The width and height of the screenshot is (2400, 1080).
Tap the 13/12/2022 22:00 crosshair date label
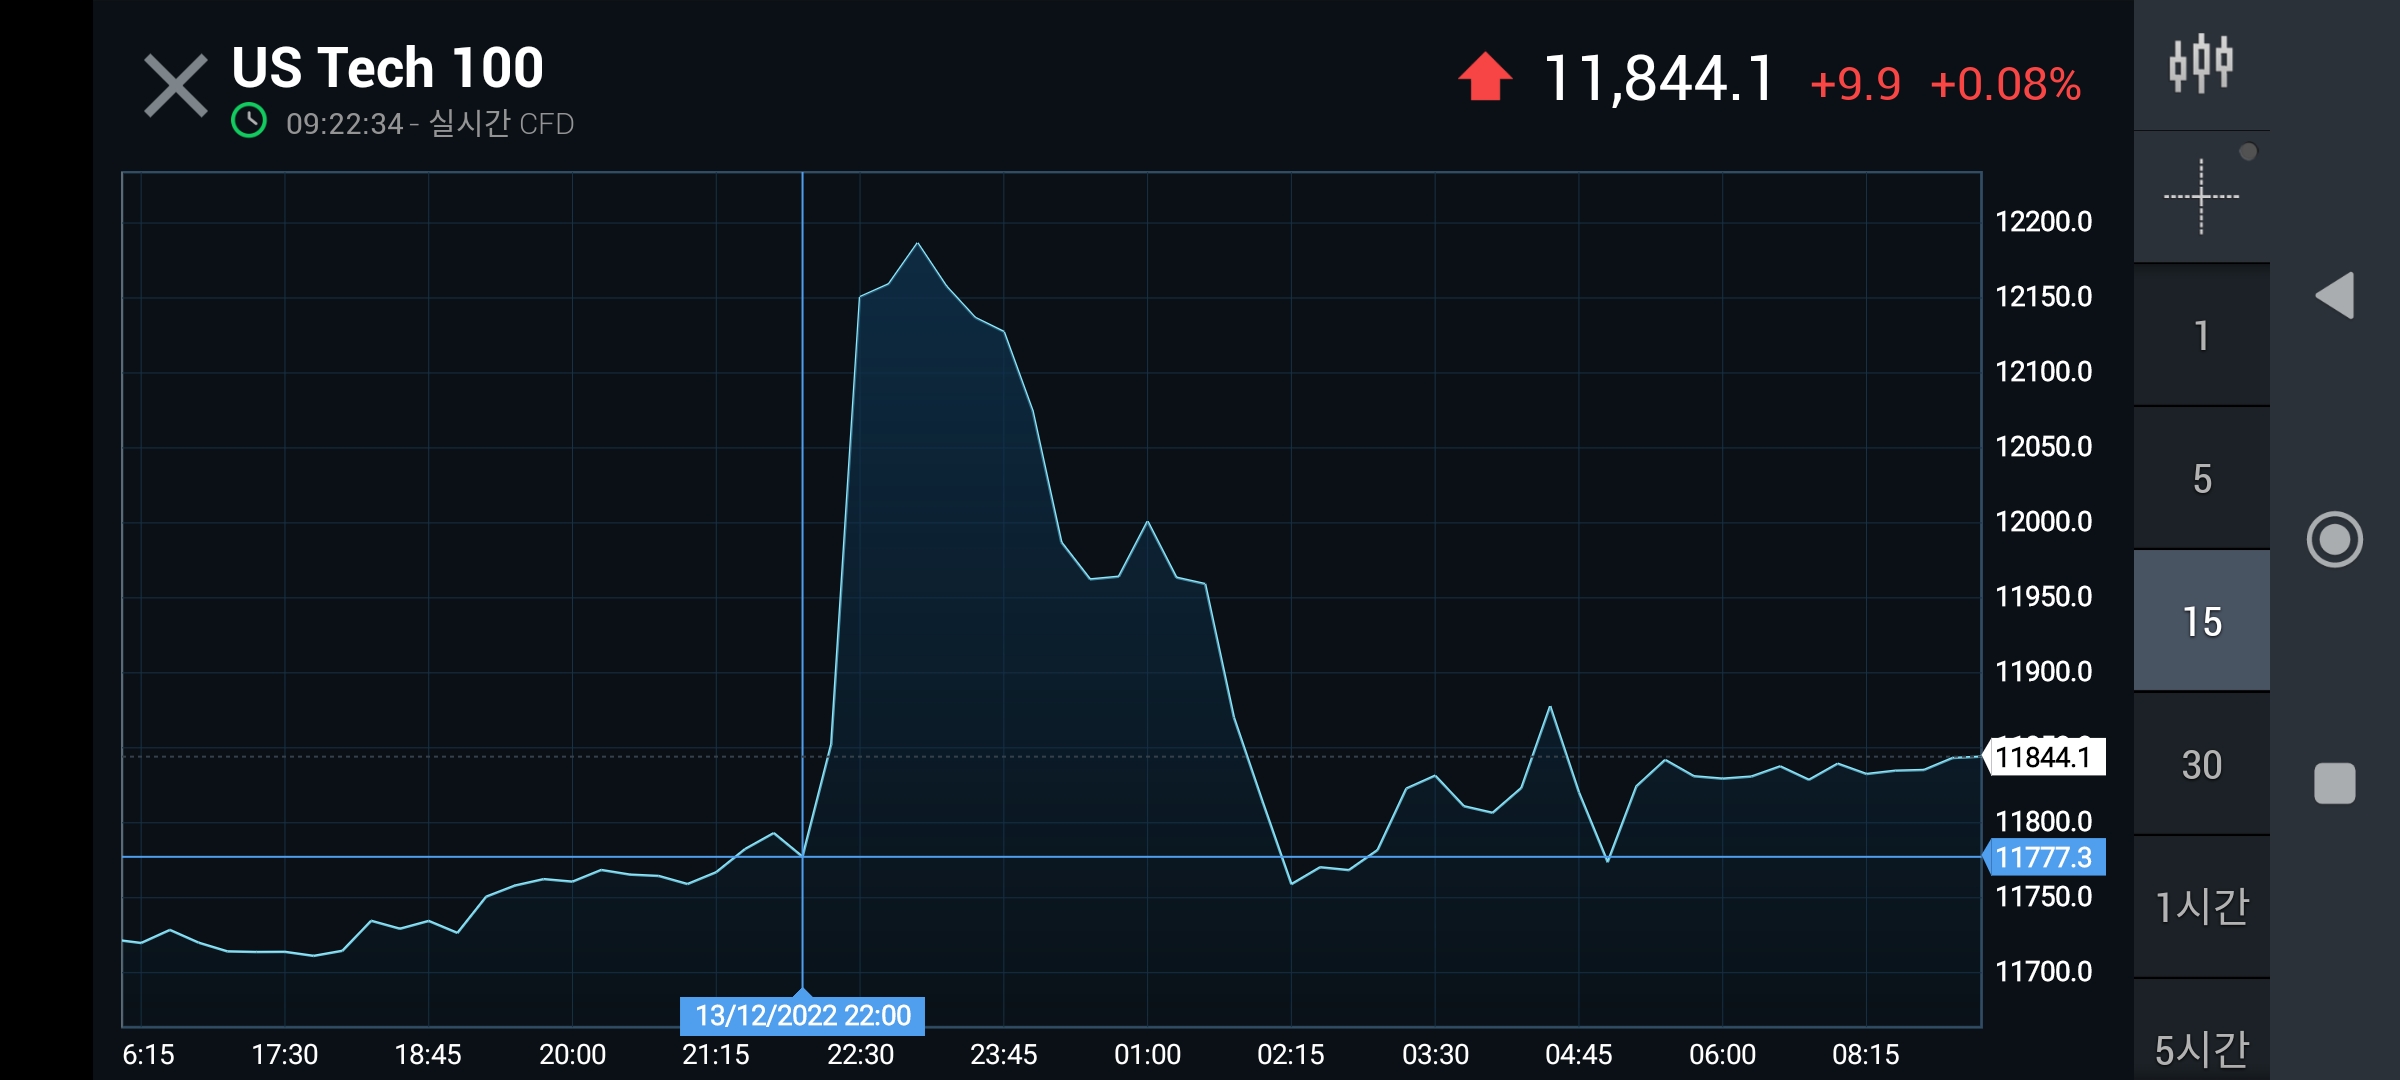point(802,1016)
